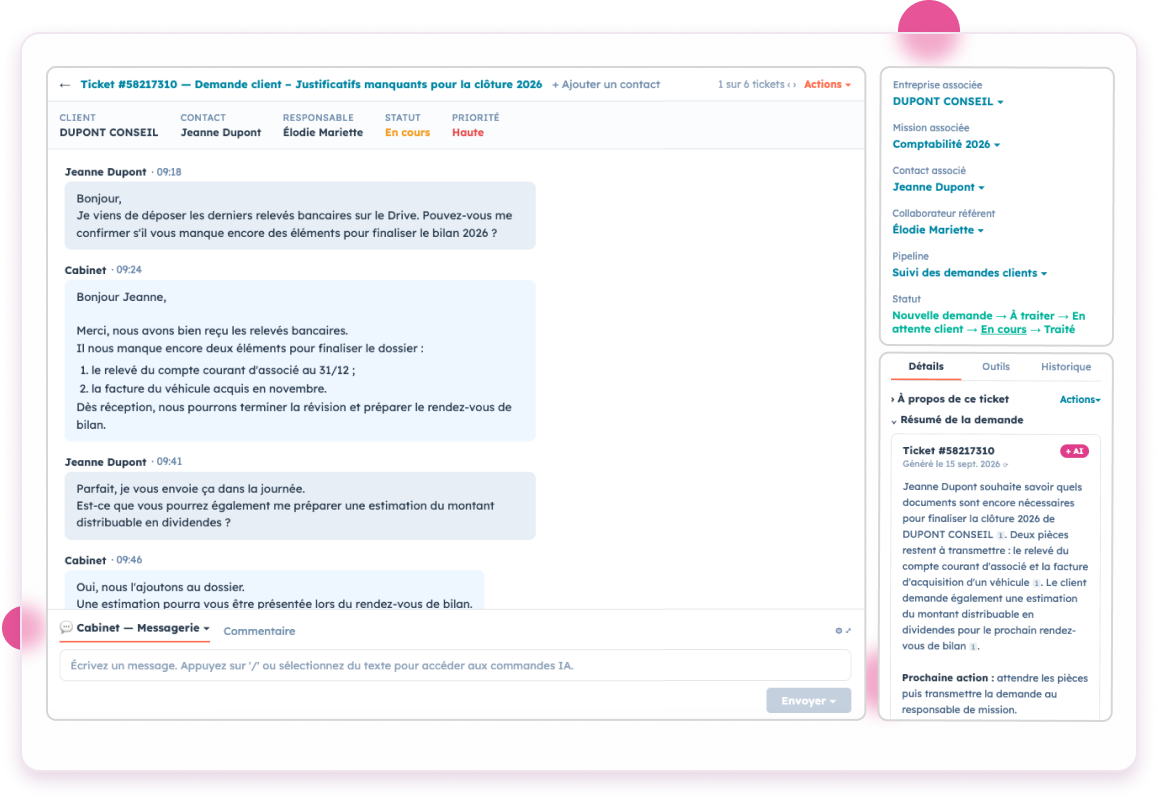1158x800 pixels.
Task: Click the 'Pipeline' label in sidebar
Action: click(x=910, y=256)
